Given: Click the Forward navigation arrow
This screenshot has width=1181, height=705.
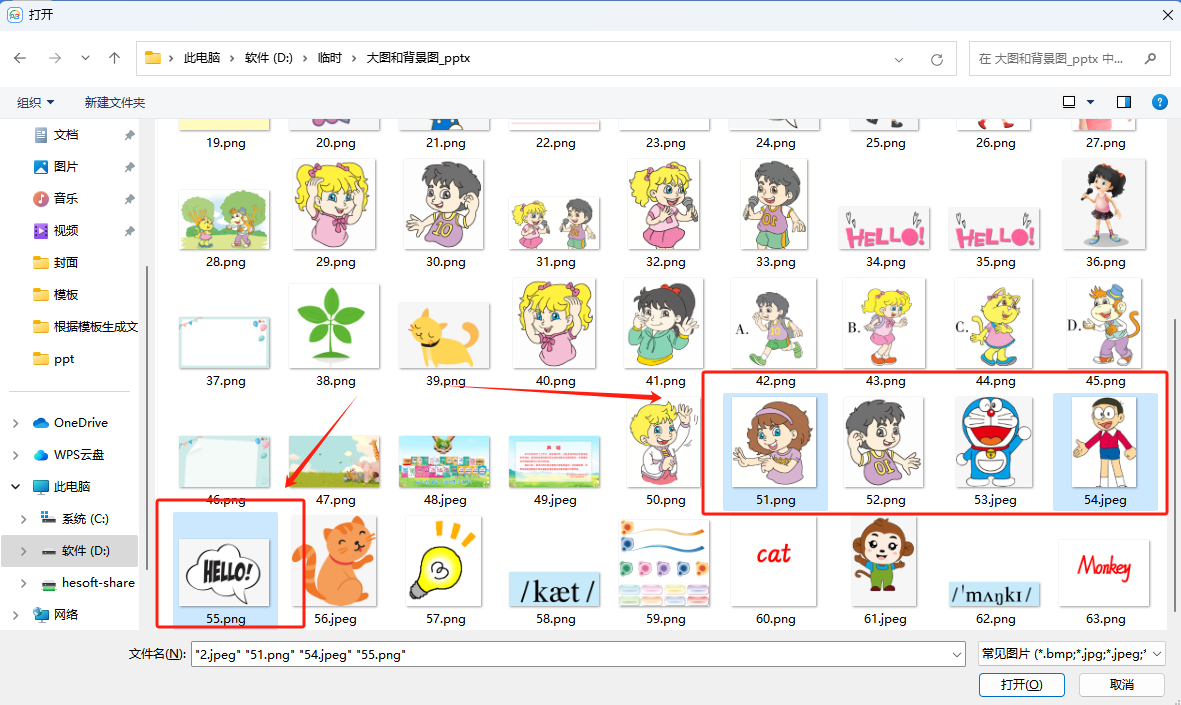Looking at the screenshot, I should (50, 58).
